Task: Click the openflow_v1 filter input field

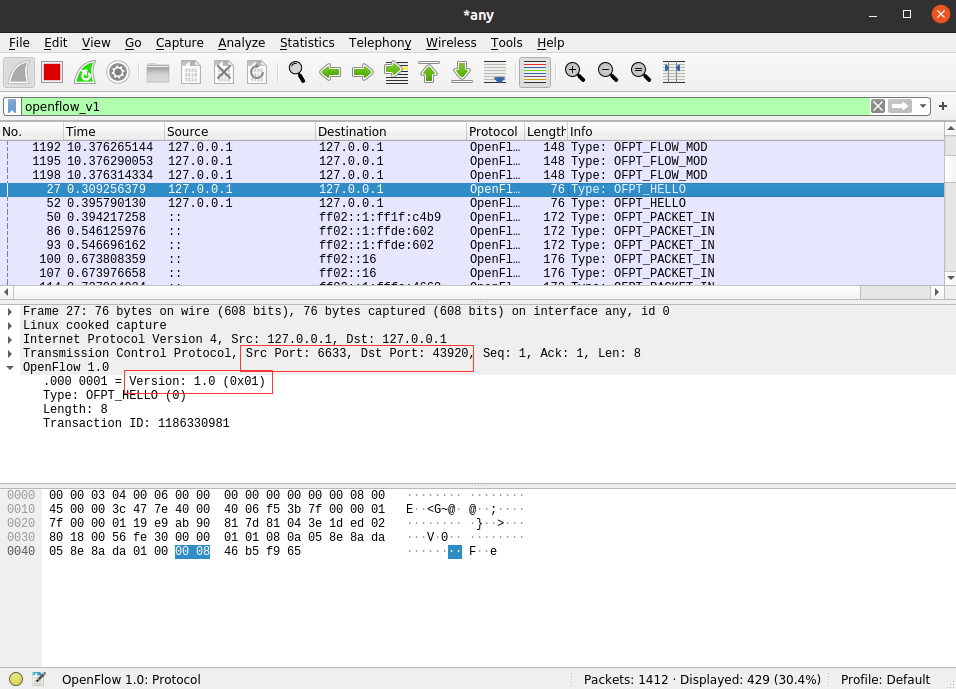Action: 445,107
